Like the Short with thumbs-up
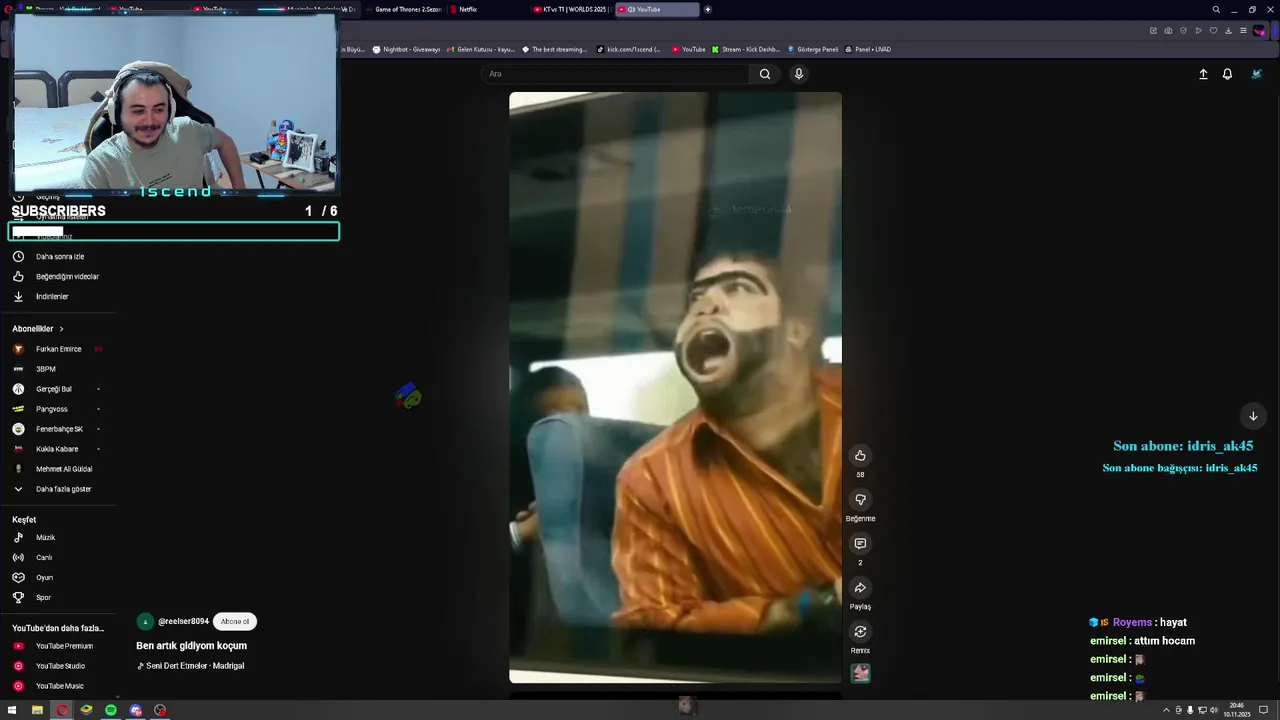Viewport: 1280px width, 720px height. (860, 456)
